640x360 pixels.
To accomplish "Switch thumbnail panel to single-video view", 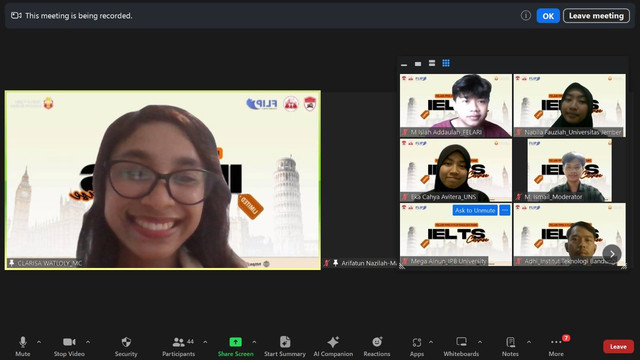I will click(418, 64).
